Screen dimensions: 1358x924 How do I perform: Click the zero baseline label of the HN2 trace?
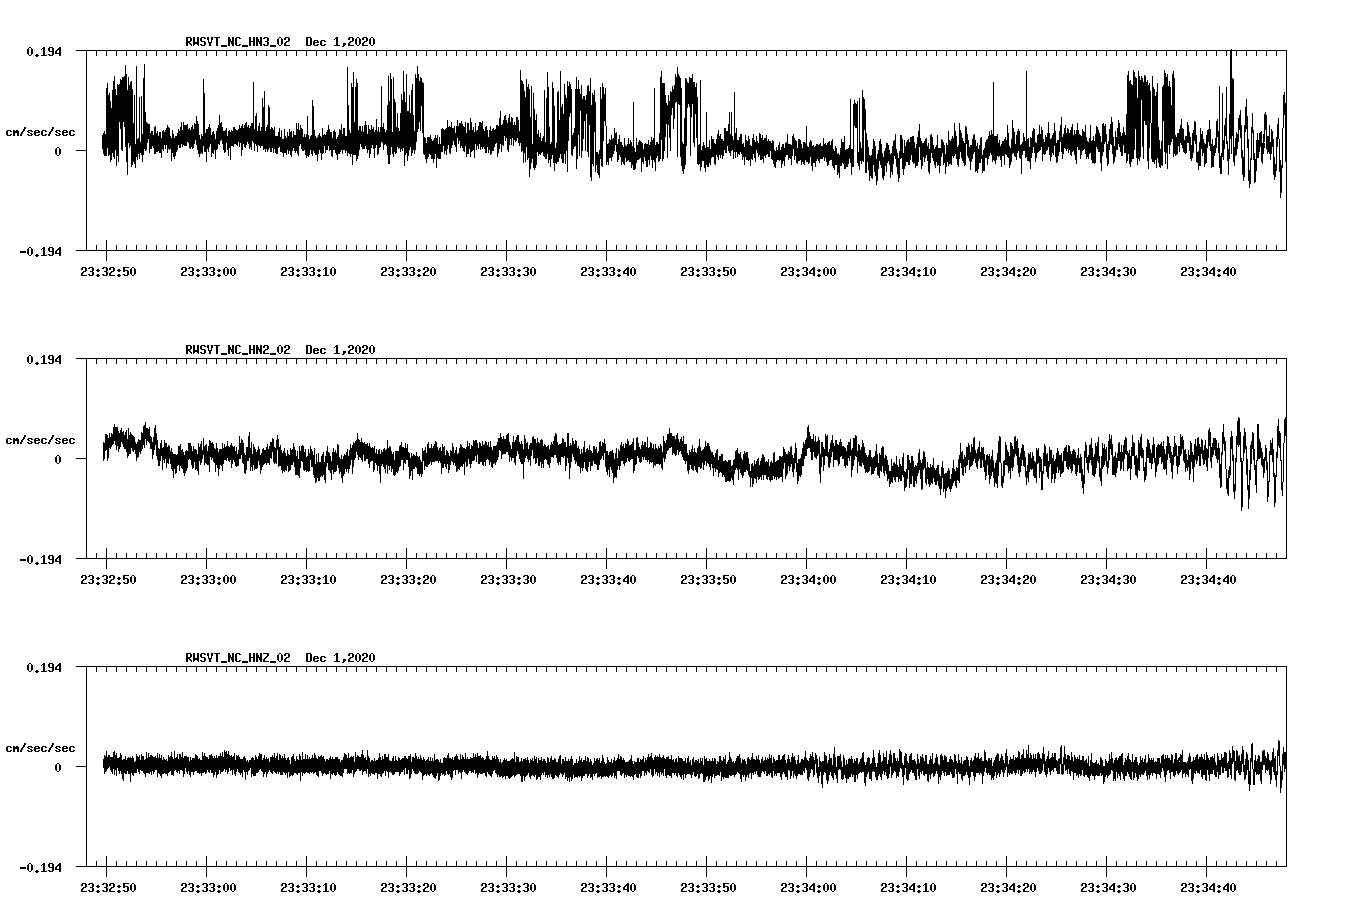click(x=57, y=459)
